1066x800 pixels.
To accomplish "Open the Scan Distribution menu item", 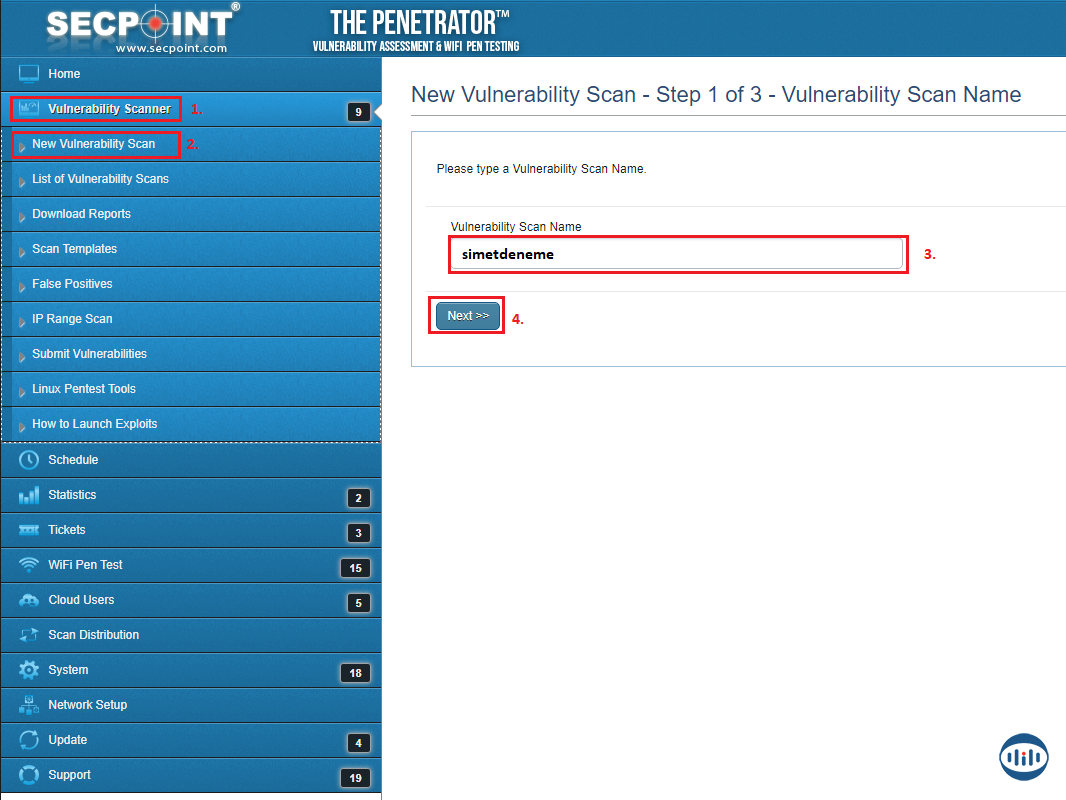I will pyautogui.click(x=93, y=635).
